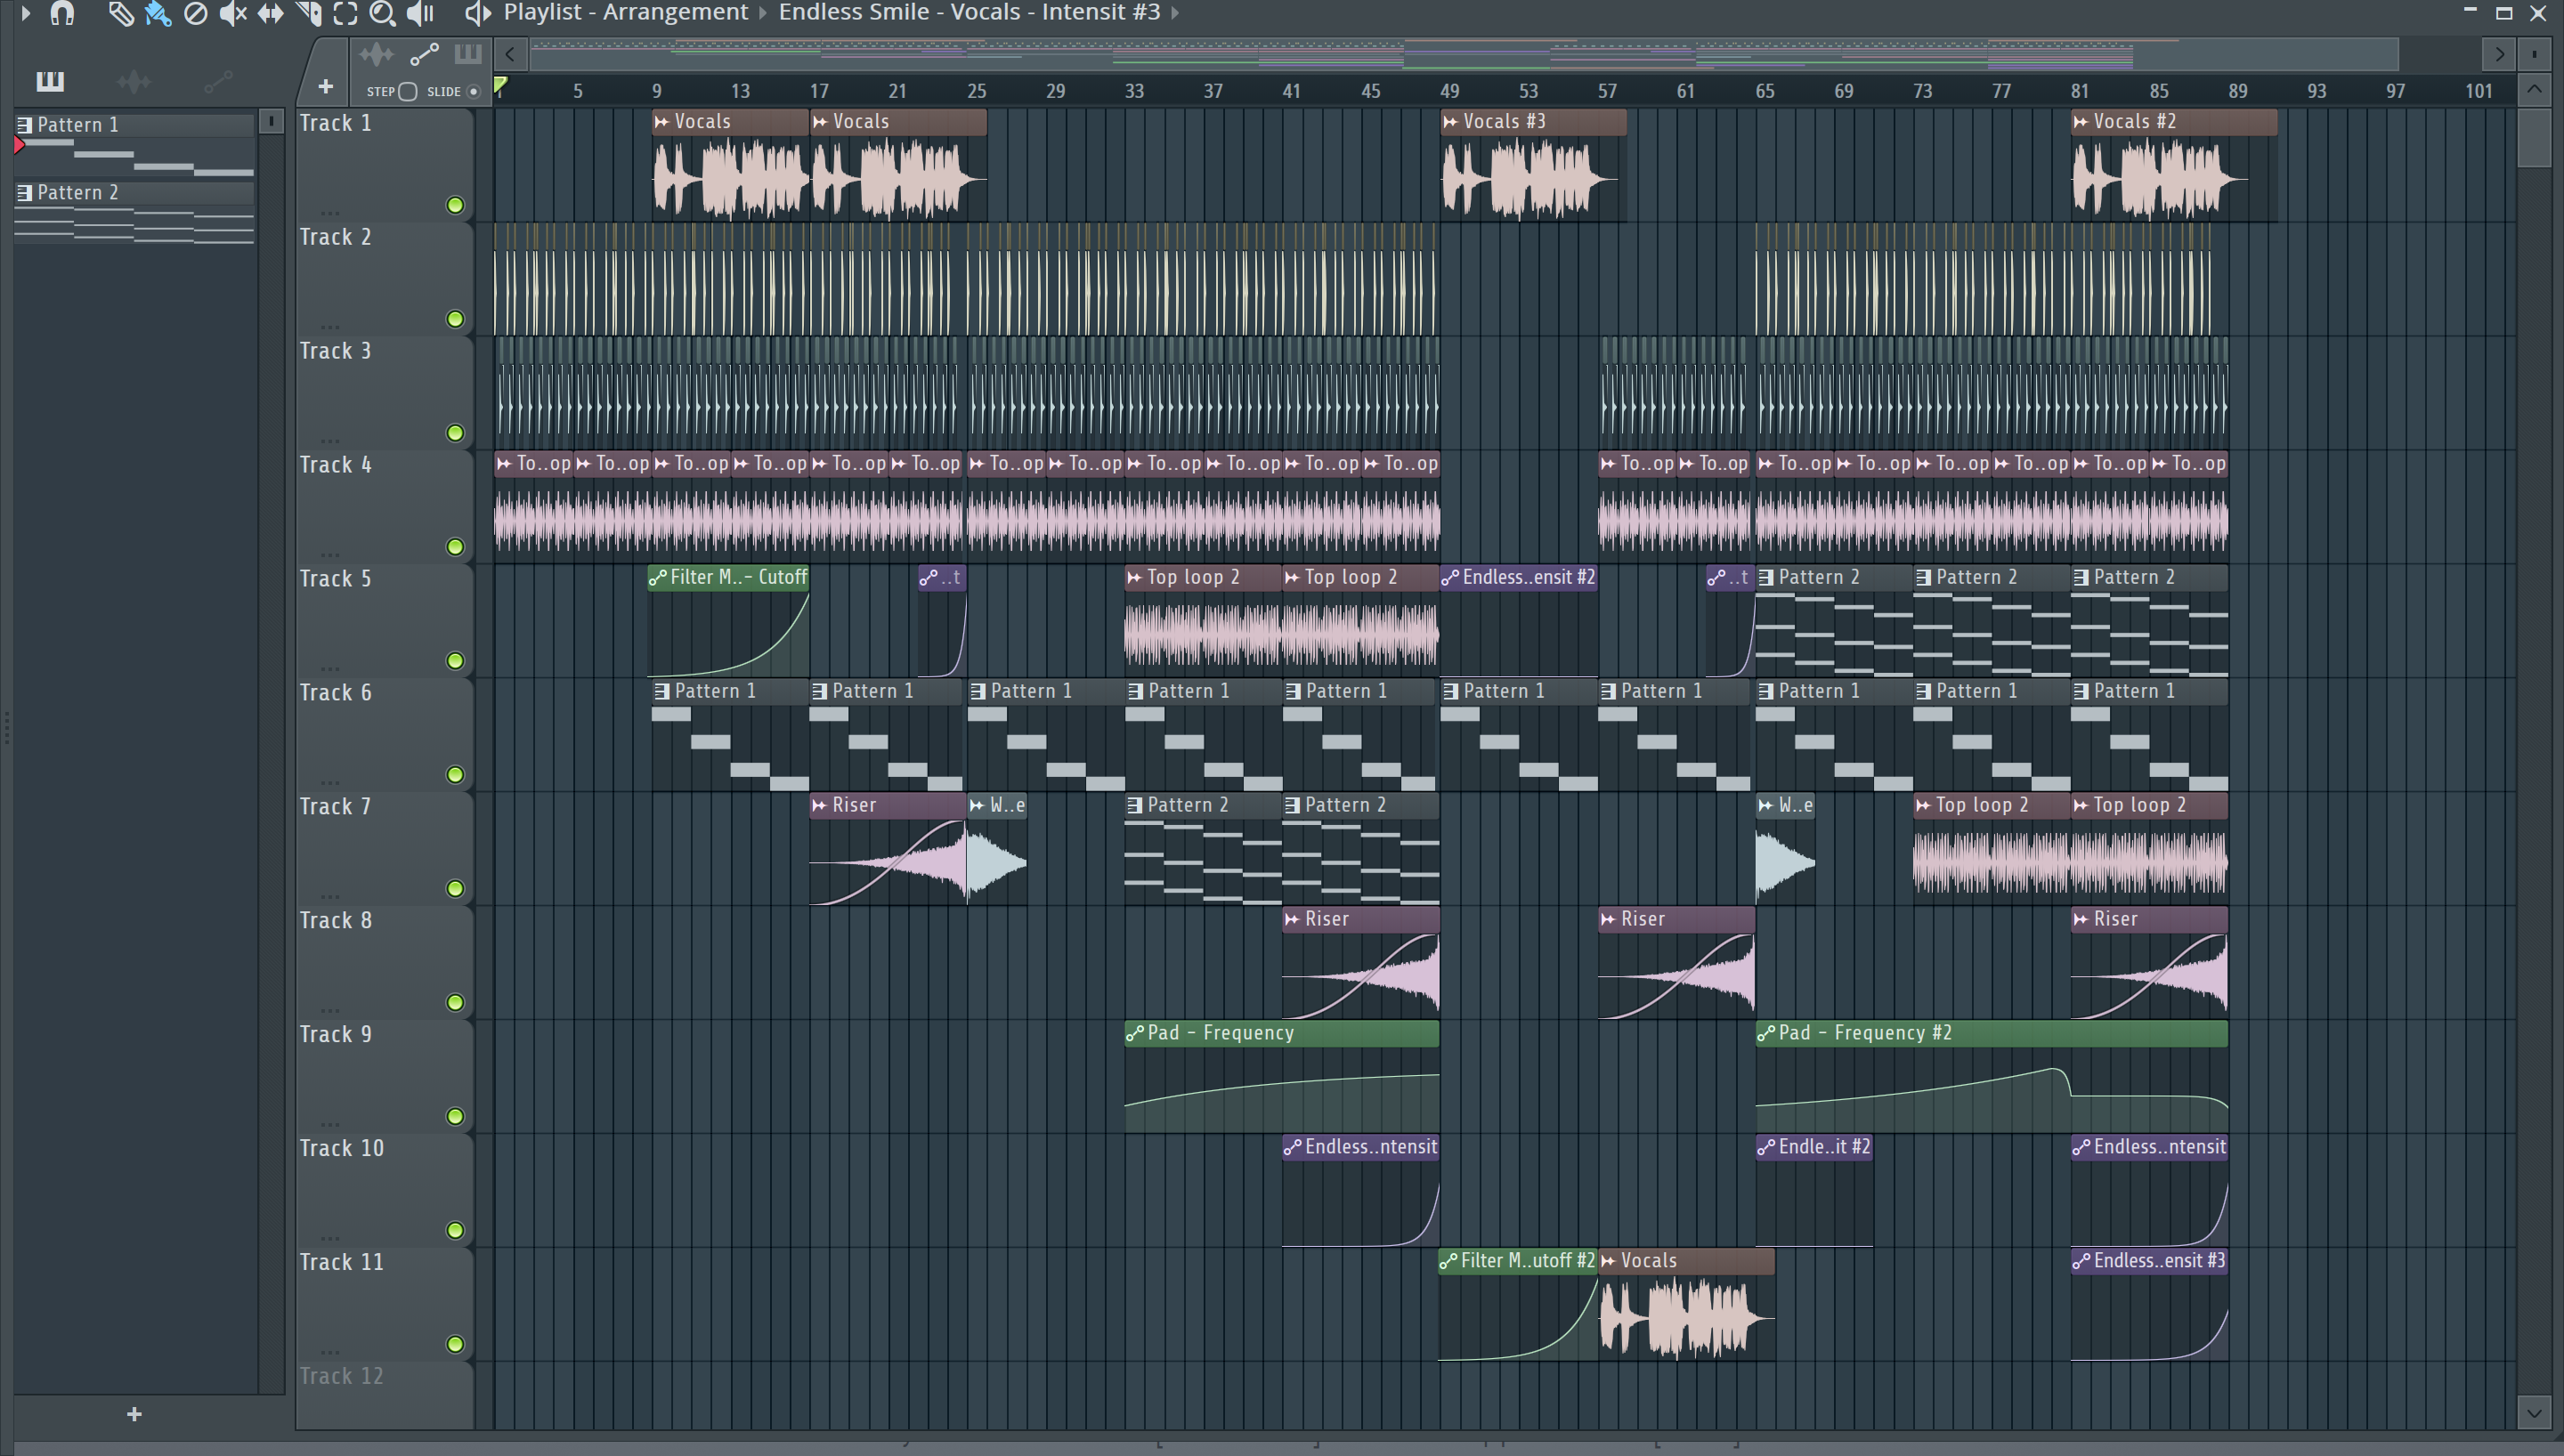Mute Track 4 using its green LED
2564x1456 pixels.
pos(455,547)
